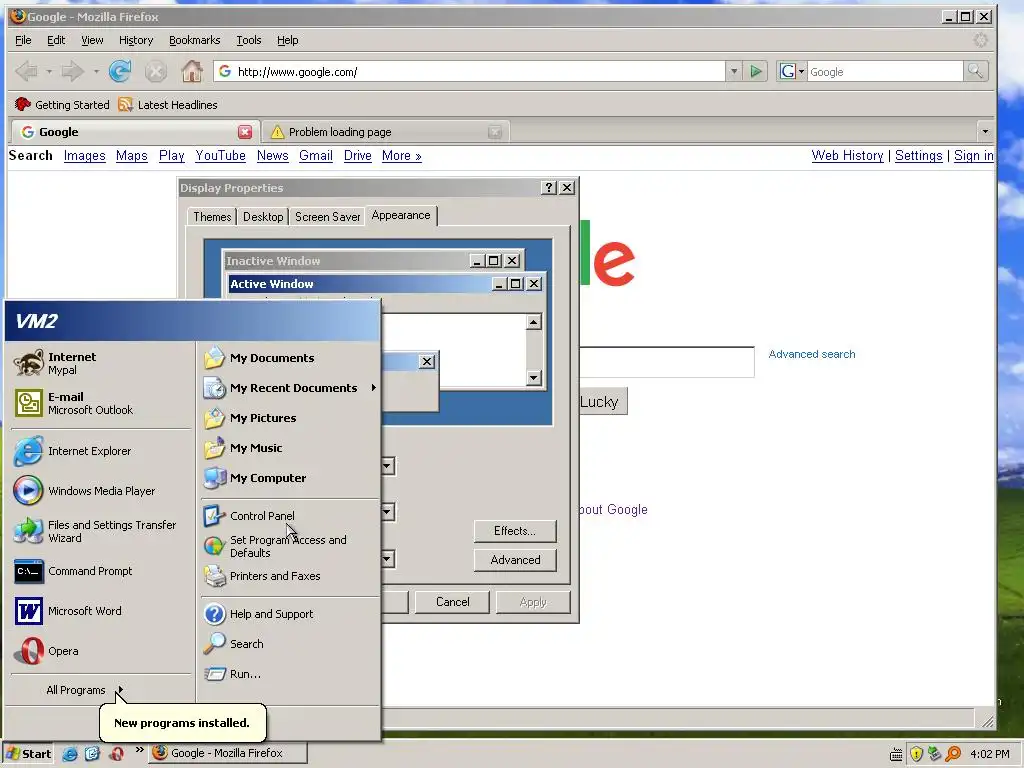Click Display Properties help question button
This screenshot has height=768, width=1024.
pos(549,188)
